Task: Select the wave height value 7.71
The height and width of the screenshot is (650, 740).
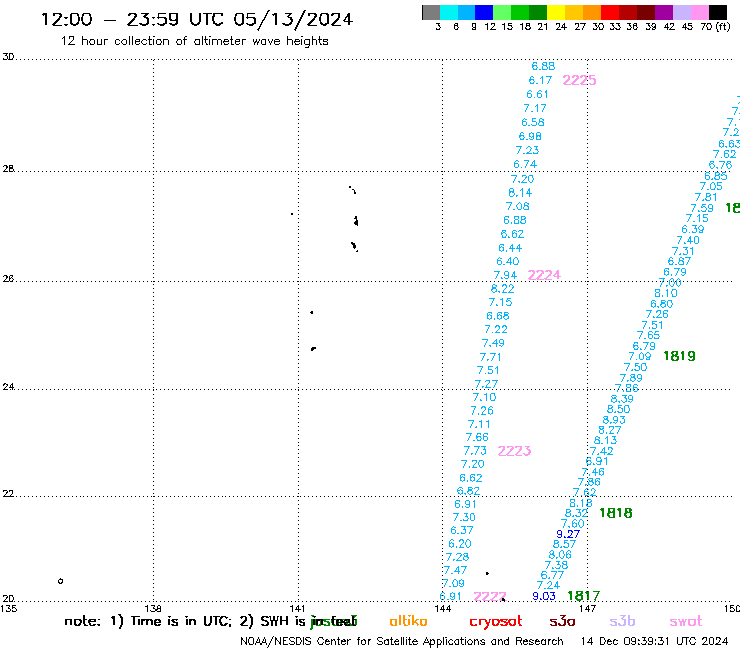Action: [x=490, y=357]
